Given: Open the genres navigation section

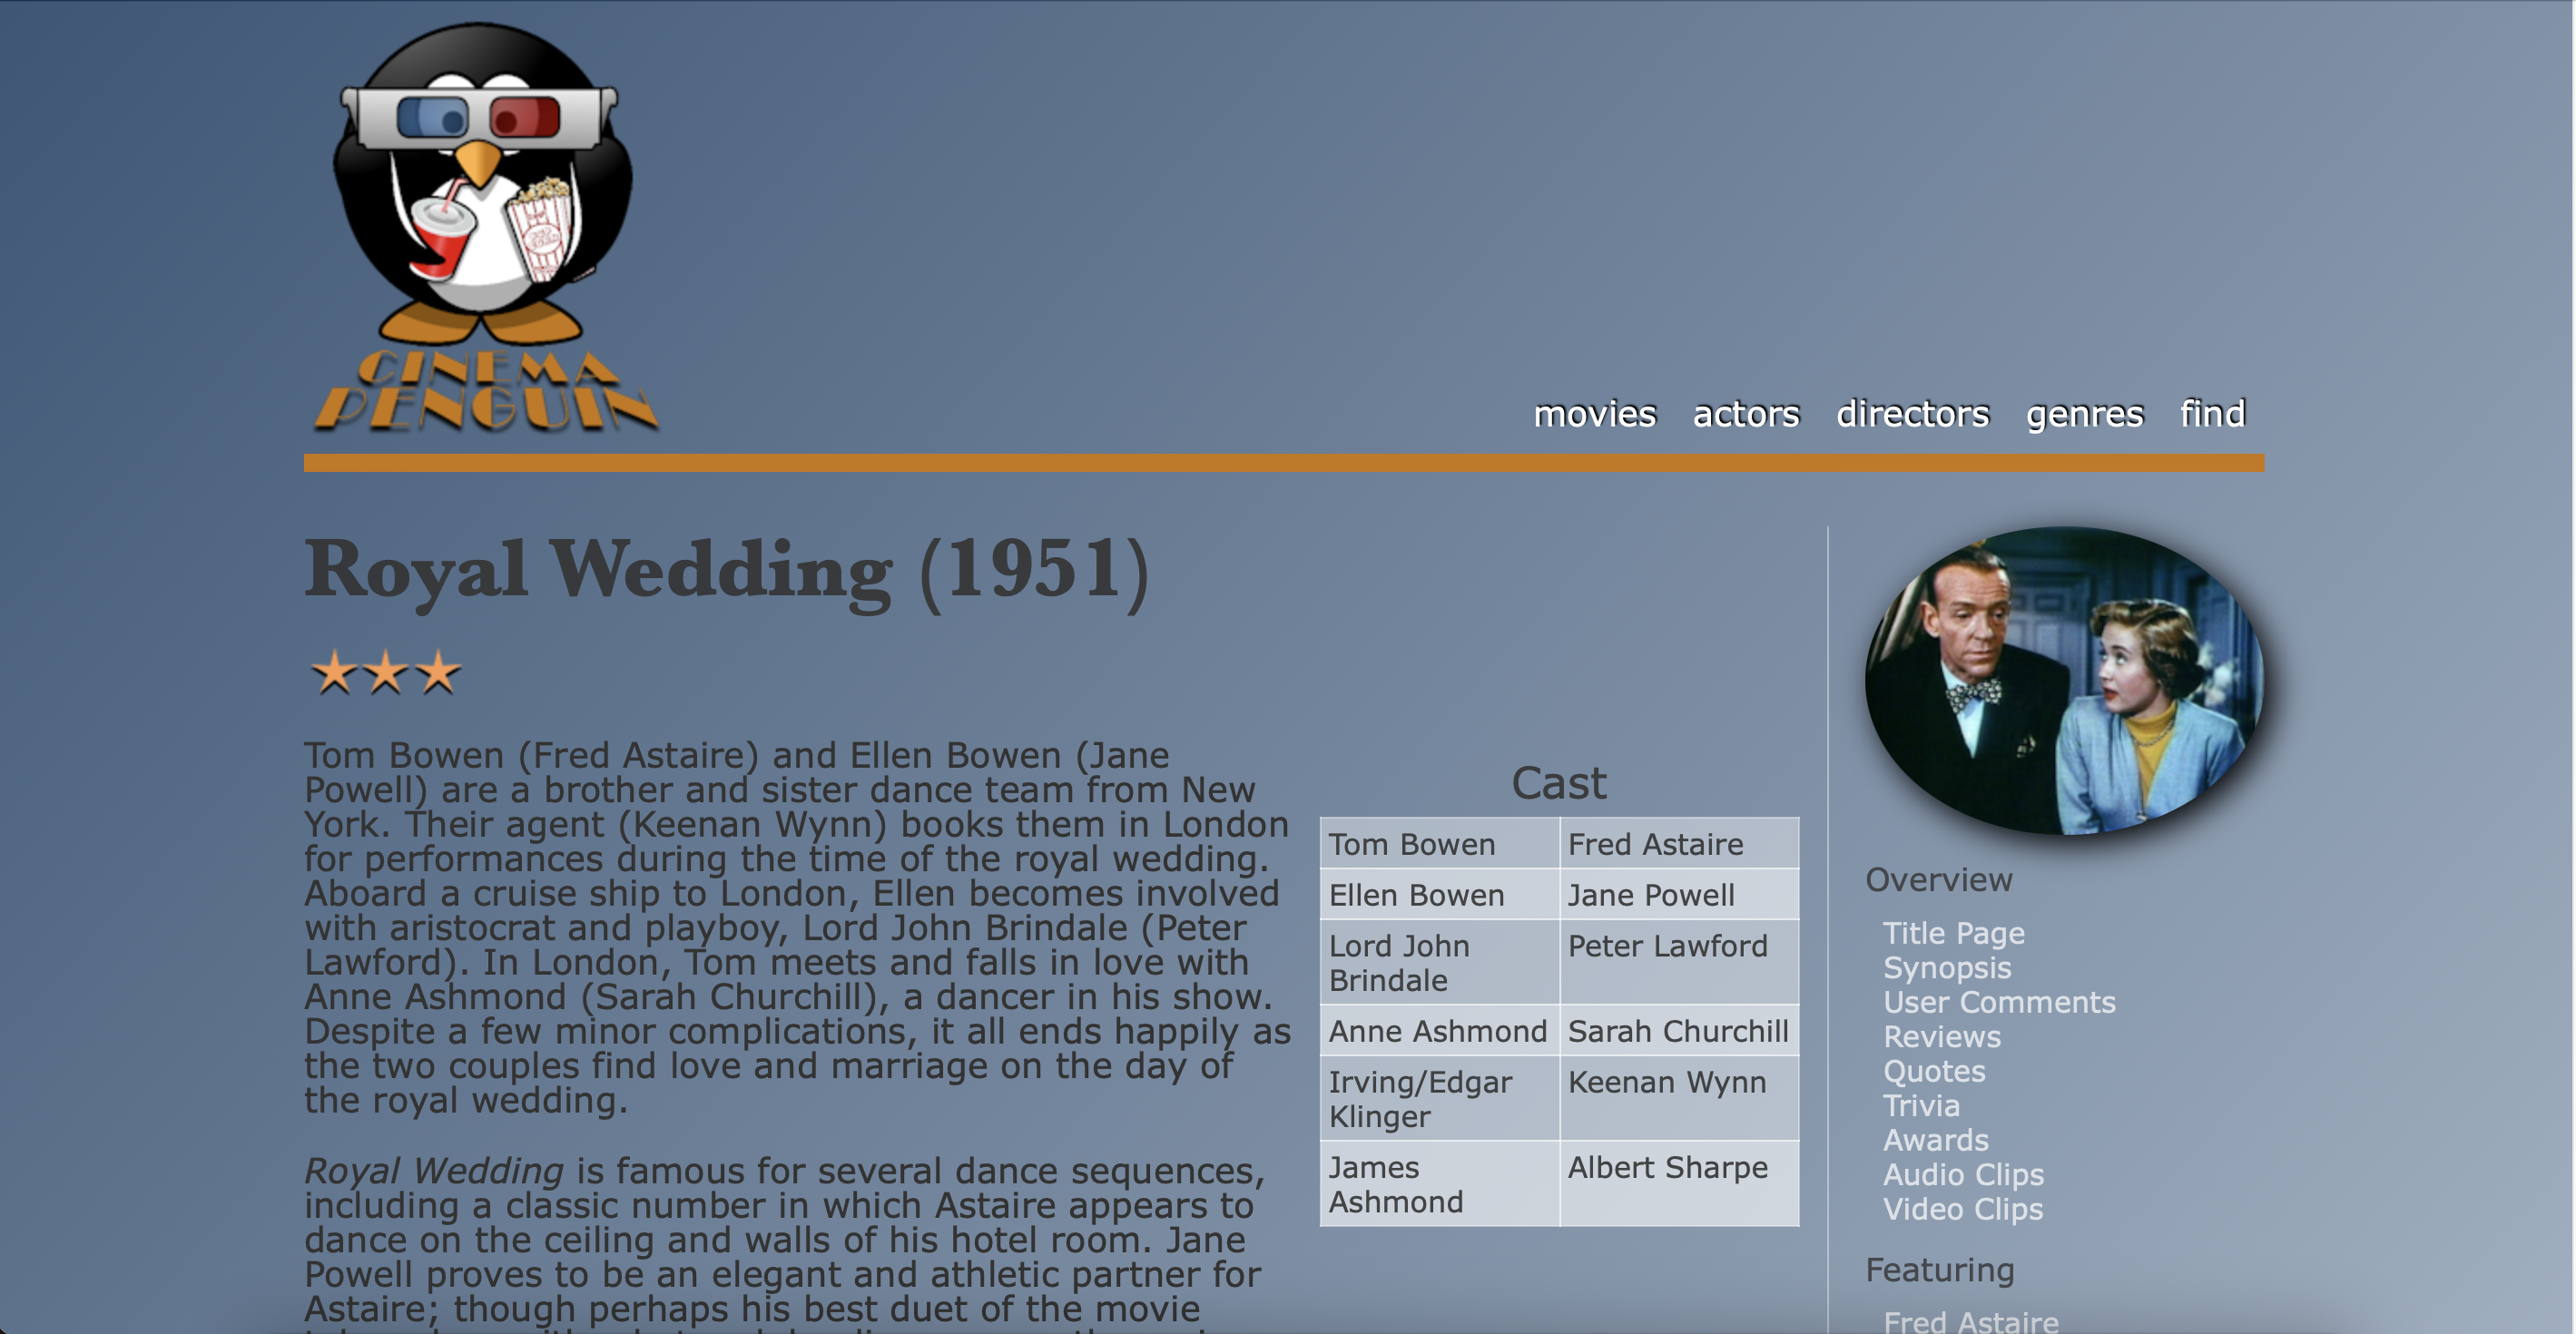Looking at the screenshot, I should pyautogui.click(x=2081, y=414).
